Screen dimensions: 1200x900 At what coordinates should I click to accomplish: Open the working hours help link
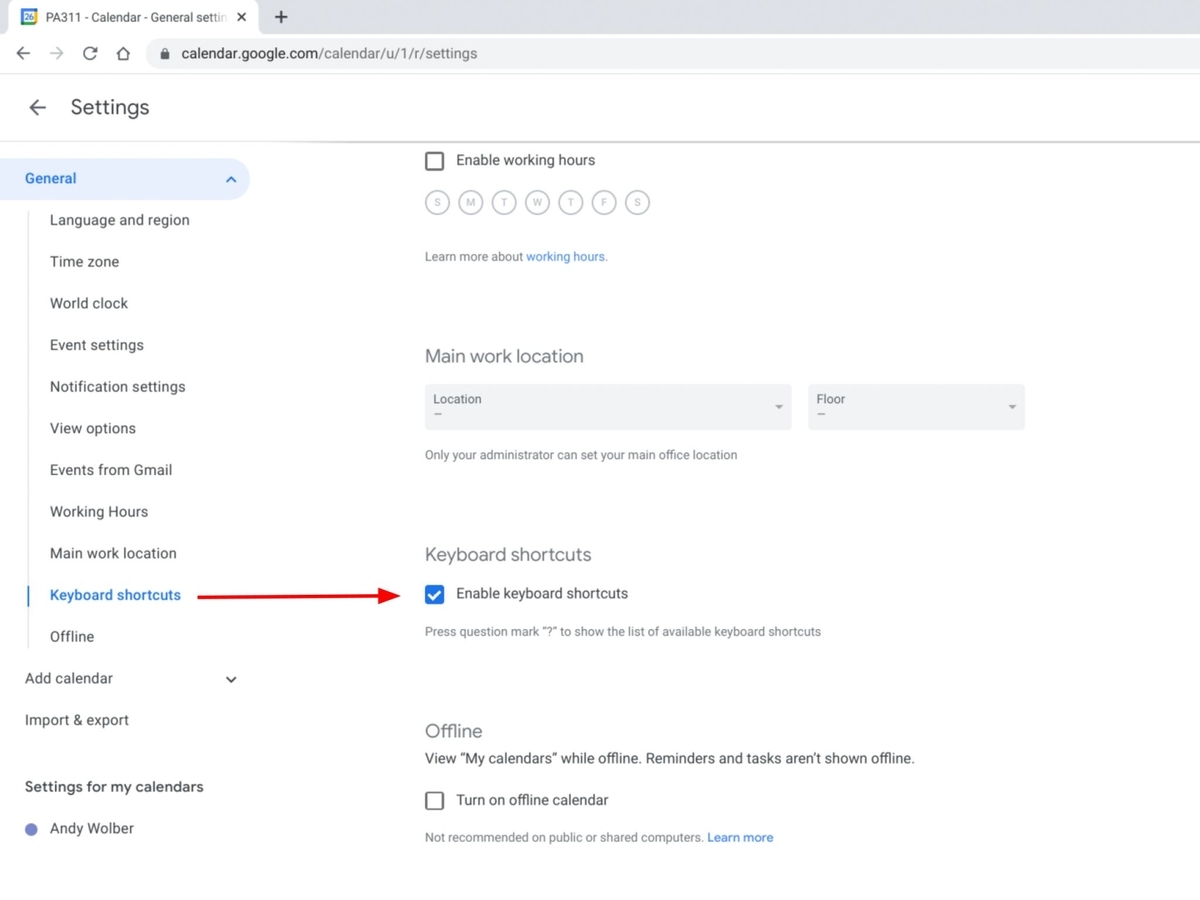coord(565,256)
